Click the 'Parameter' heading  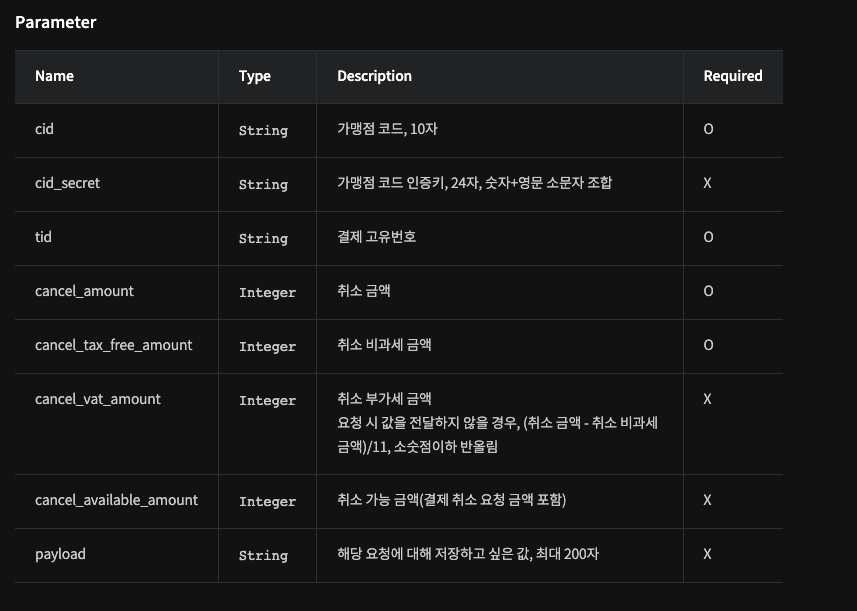coord(56,22)
